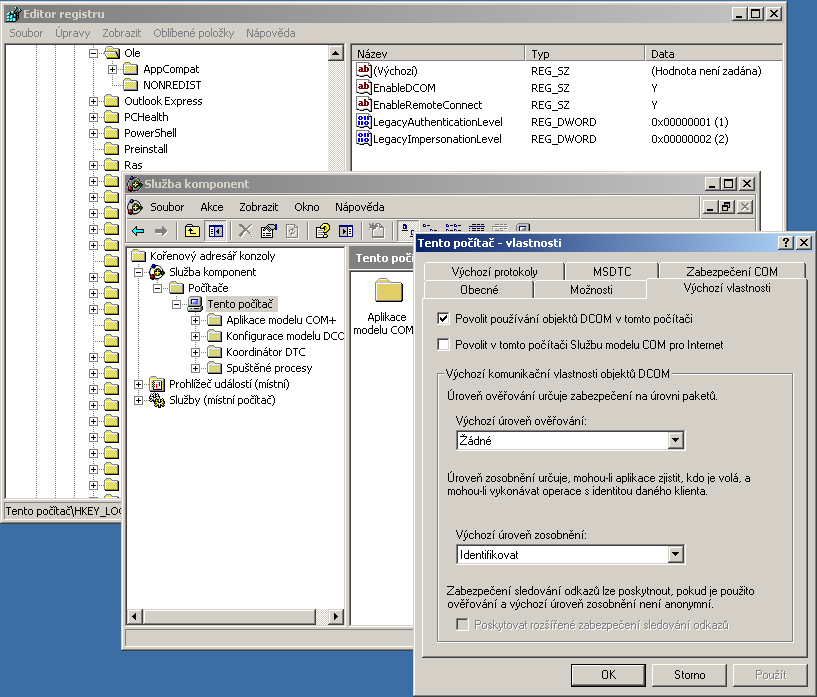Expand Služby (místní počítač) node
This screenshot has width=817, height=697.
[x=138, y=401]
